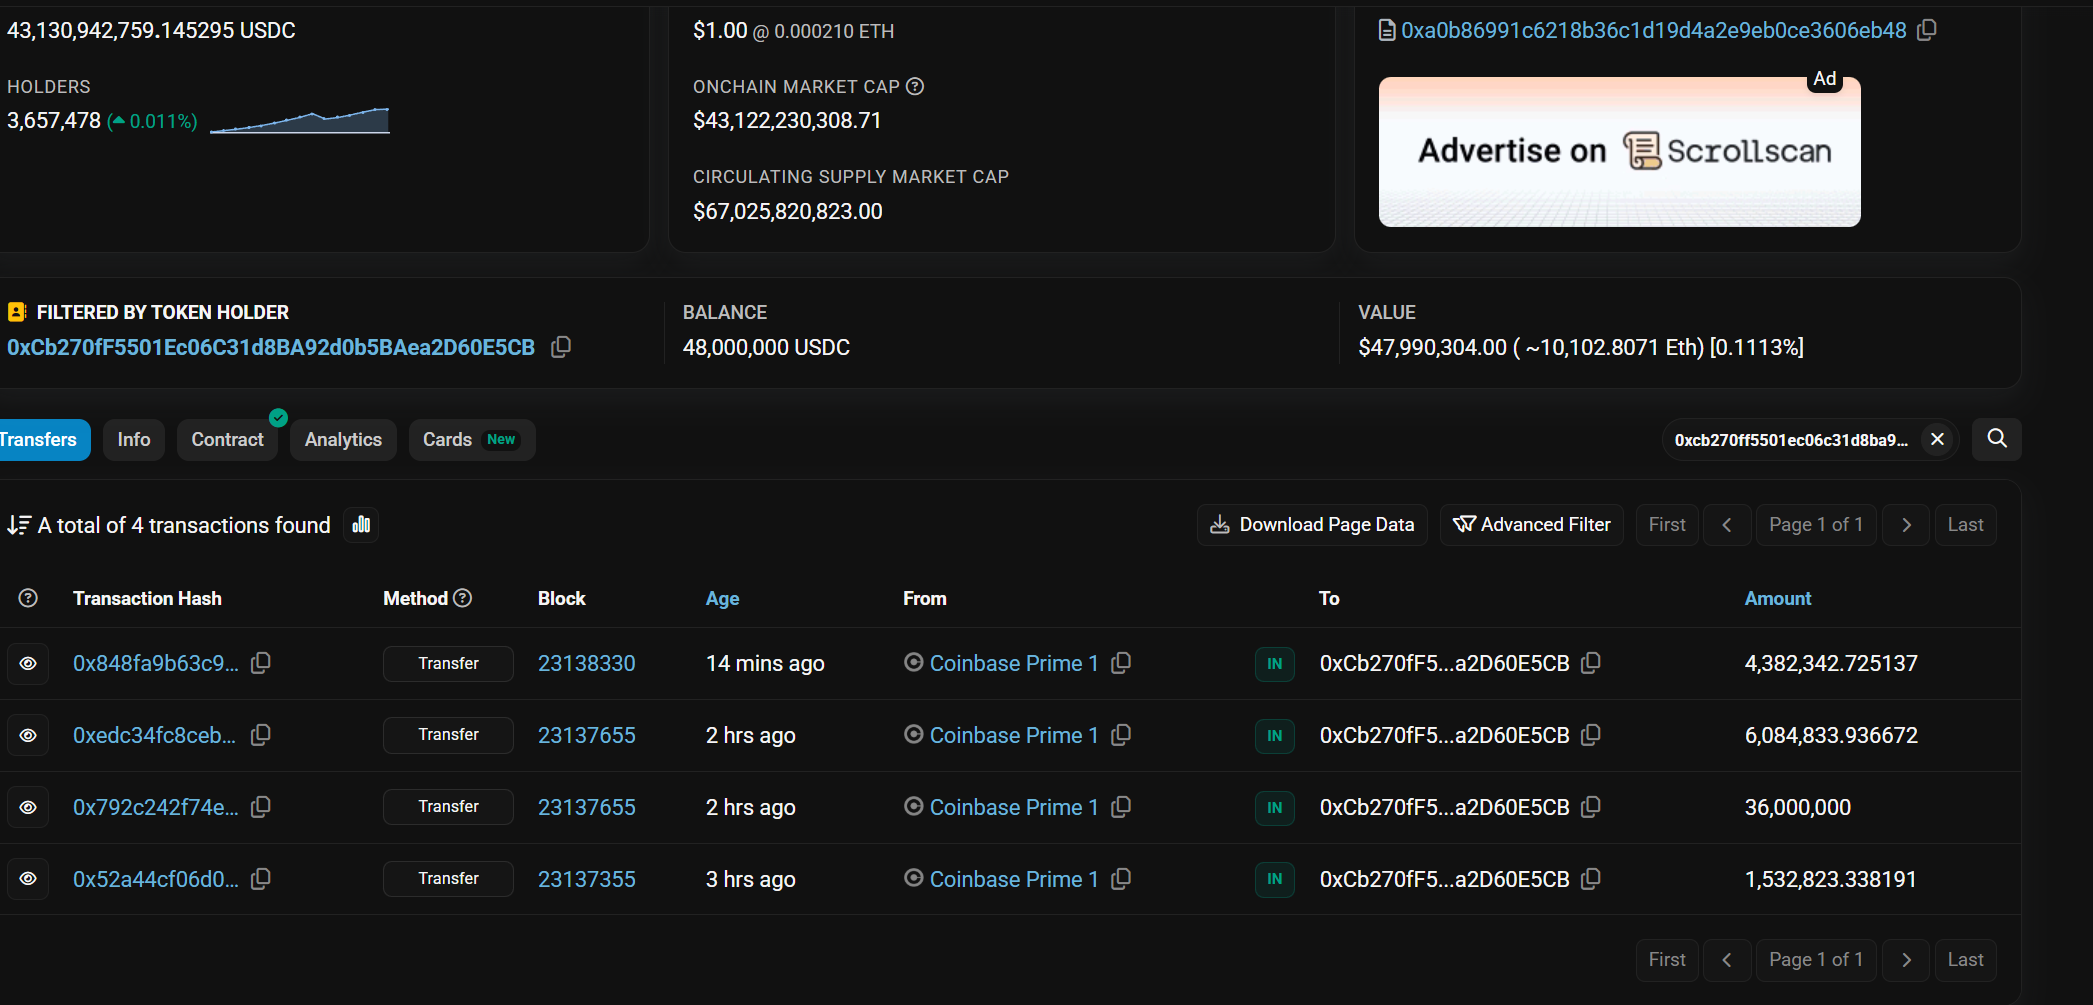
Task: Switch to the Analytics tab
Action: pyautogui.click(x=343, y=440)
